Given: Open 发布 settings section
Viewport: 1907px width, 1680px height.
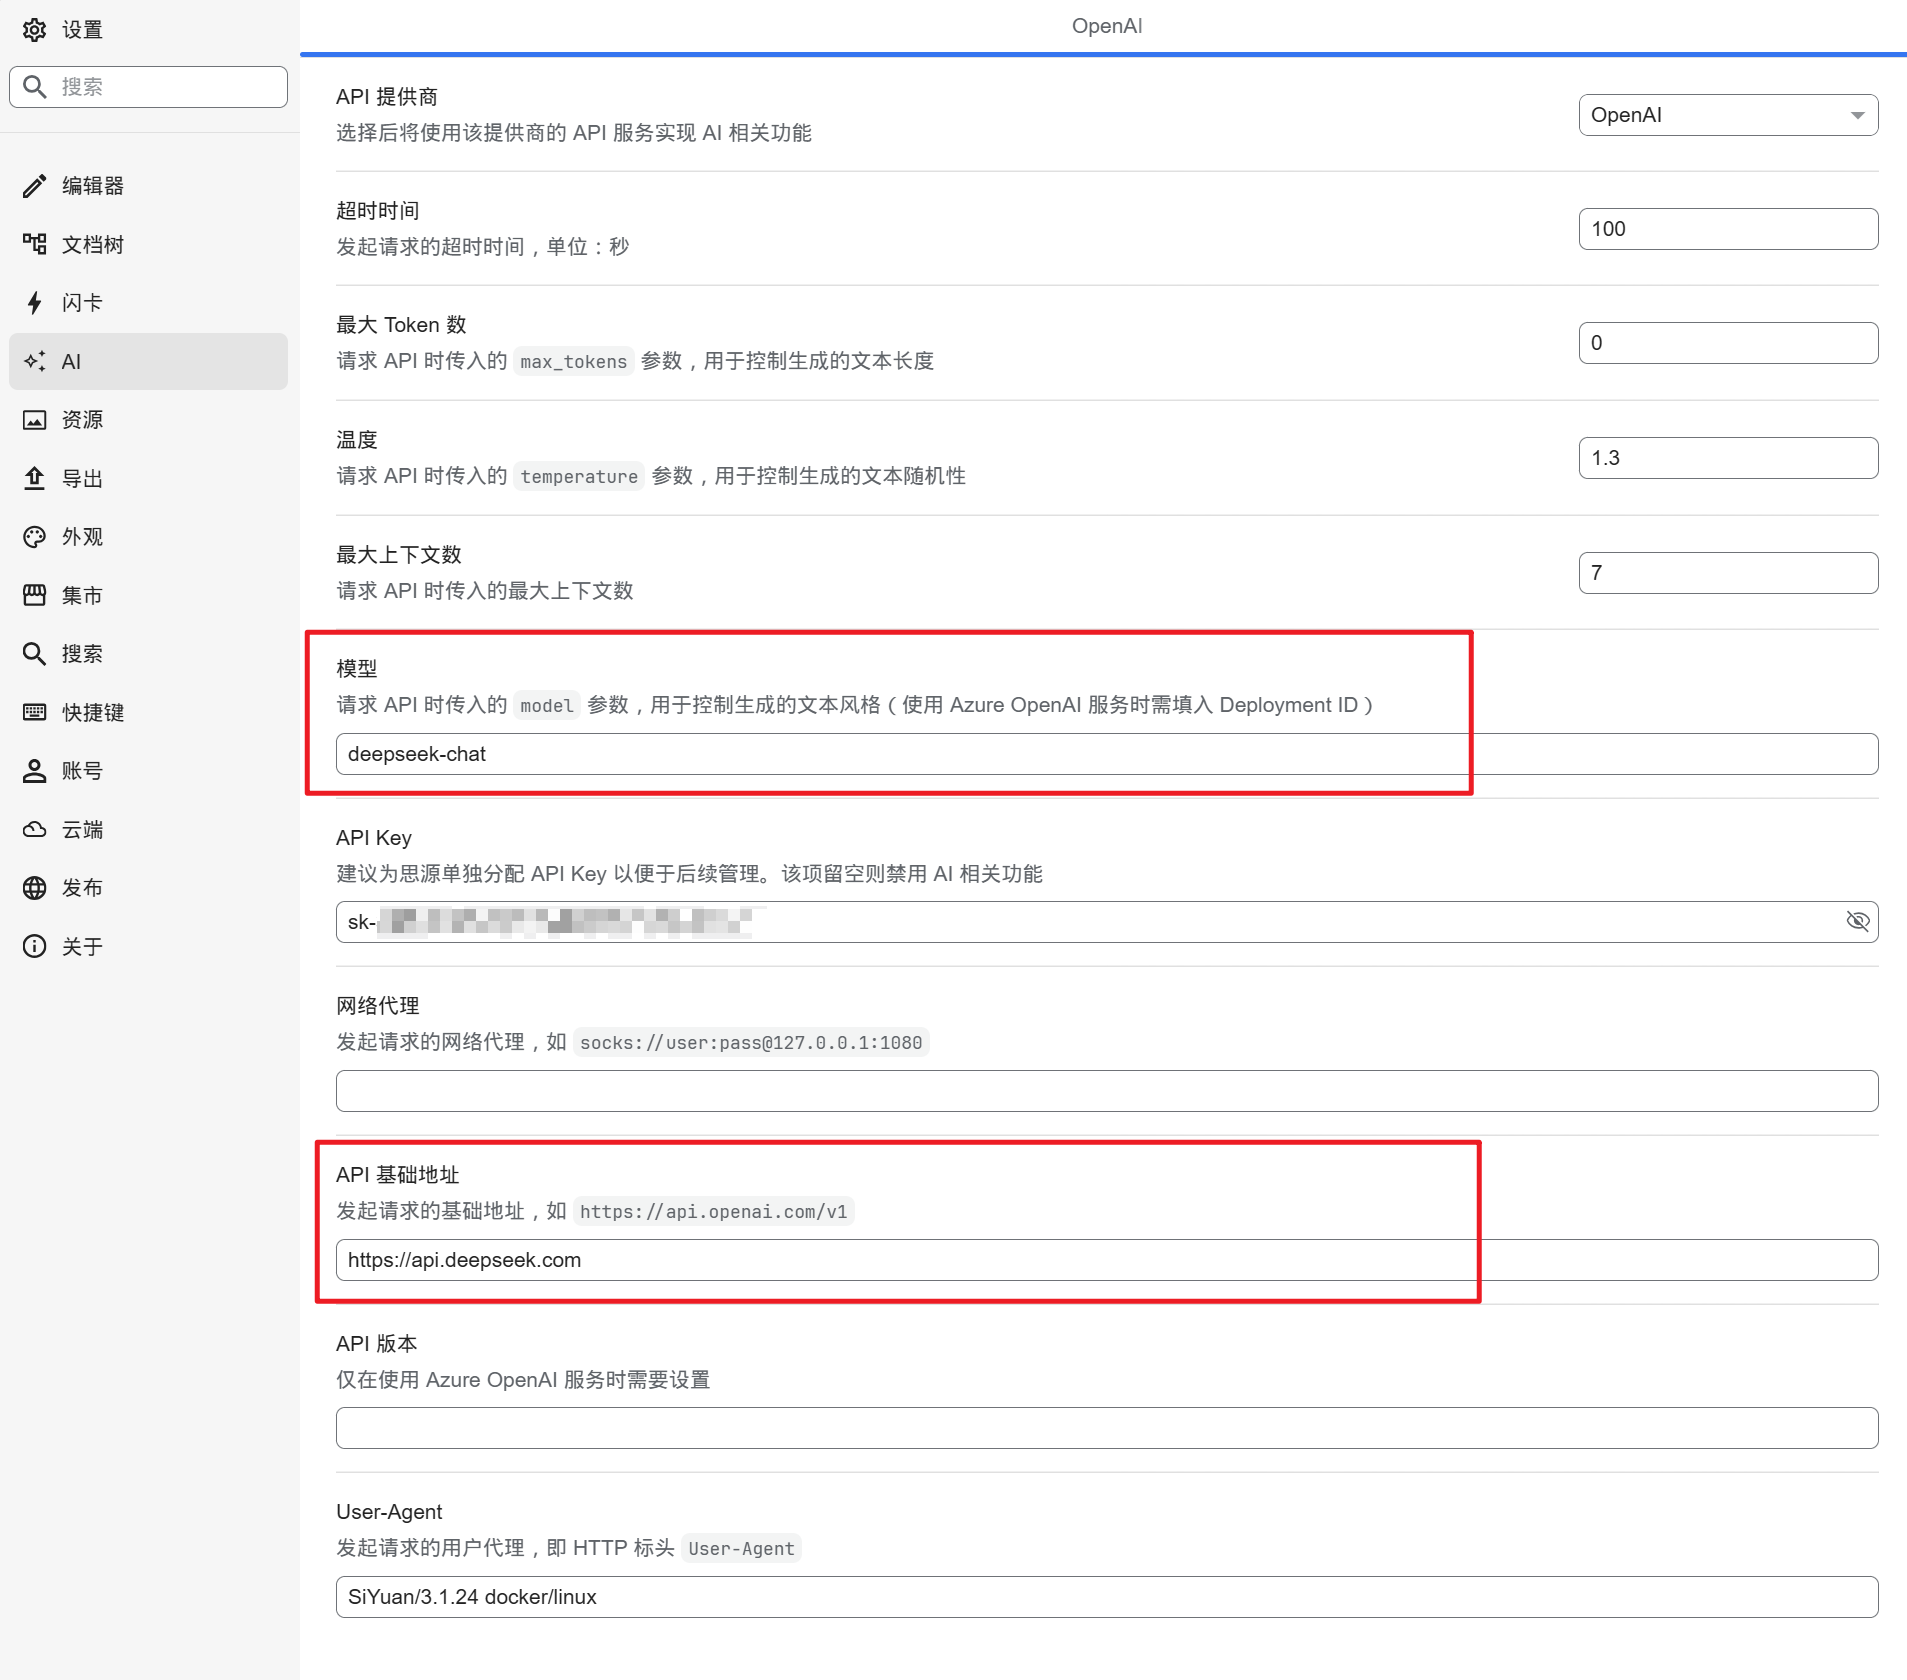Looking at the screenshot, I should pos(148,888).
